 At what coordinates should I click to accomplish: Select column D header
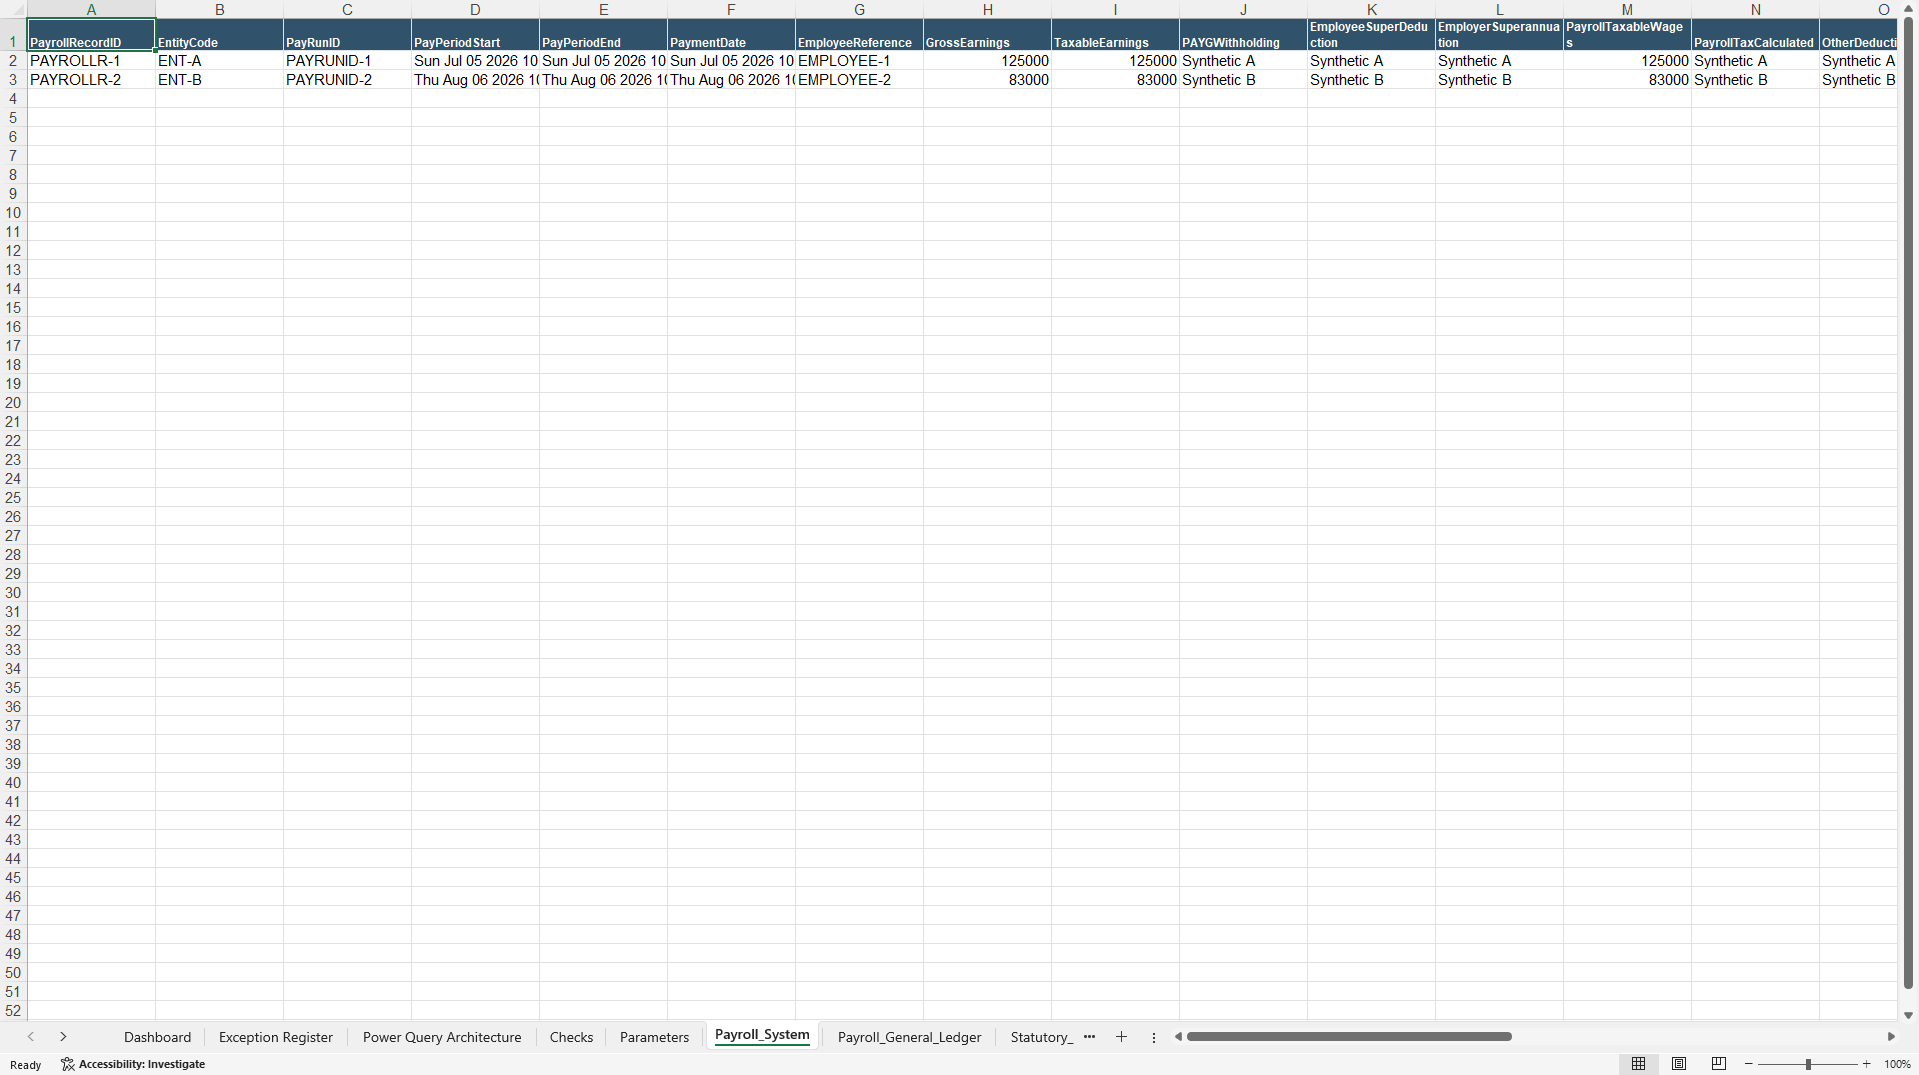tap(475, 9)
